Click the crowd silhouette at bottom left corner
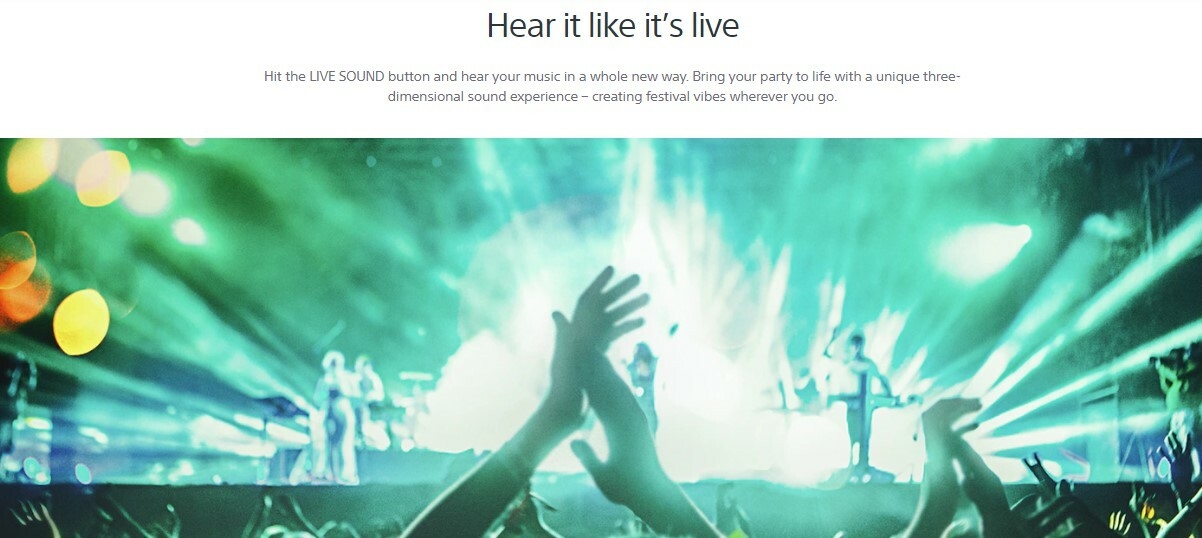 (x=50, y=517)
